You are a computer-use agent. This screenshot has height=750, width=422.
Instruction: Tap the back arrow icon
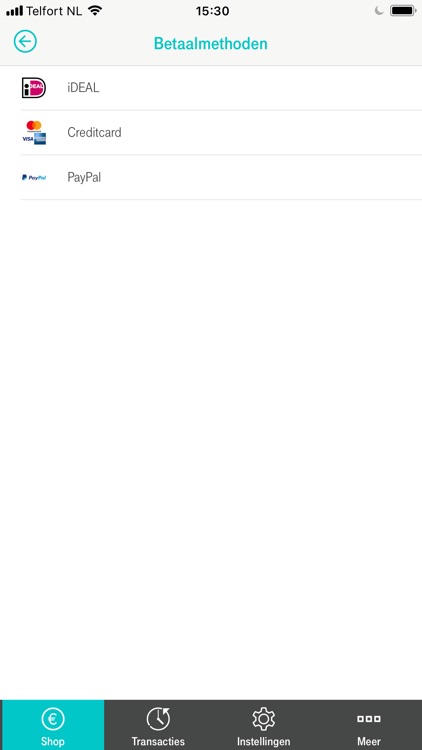pyautogui.click(x=25, y=42)
